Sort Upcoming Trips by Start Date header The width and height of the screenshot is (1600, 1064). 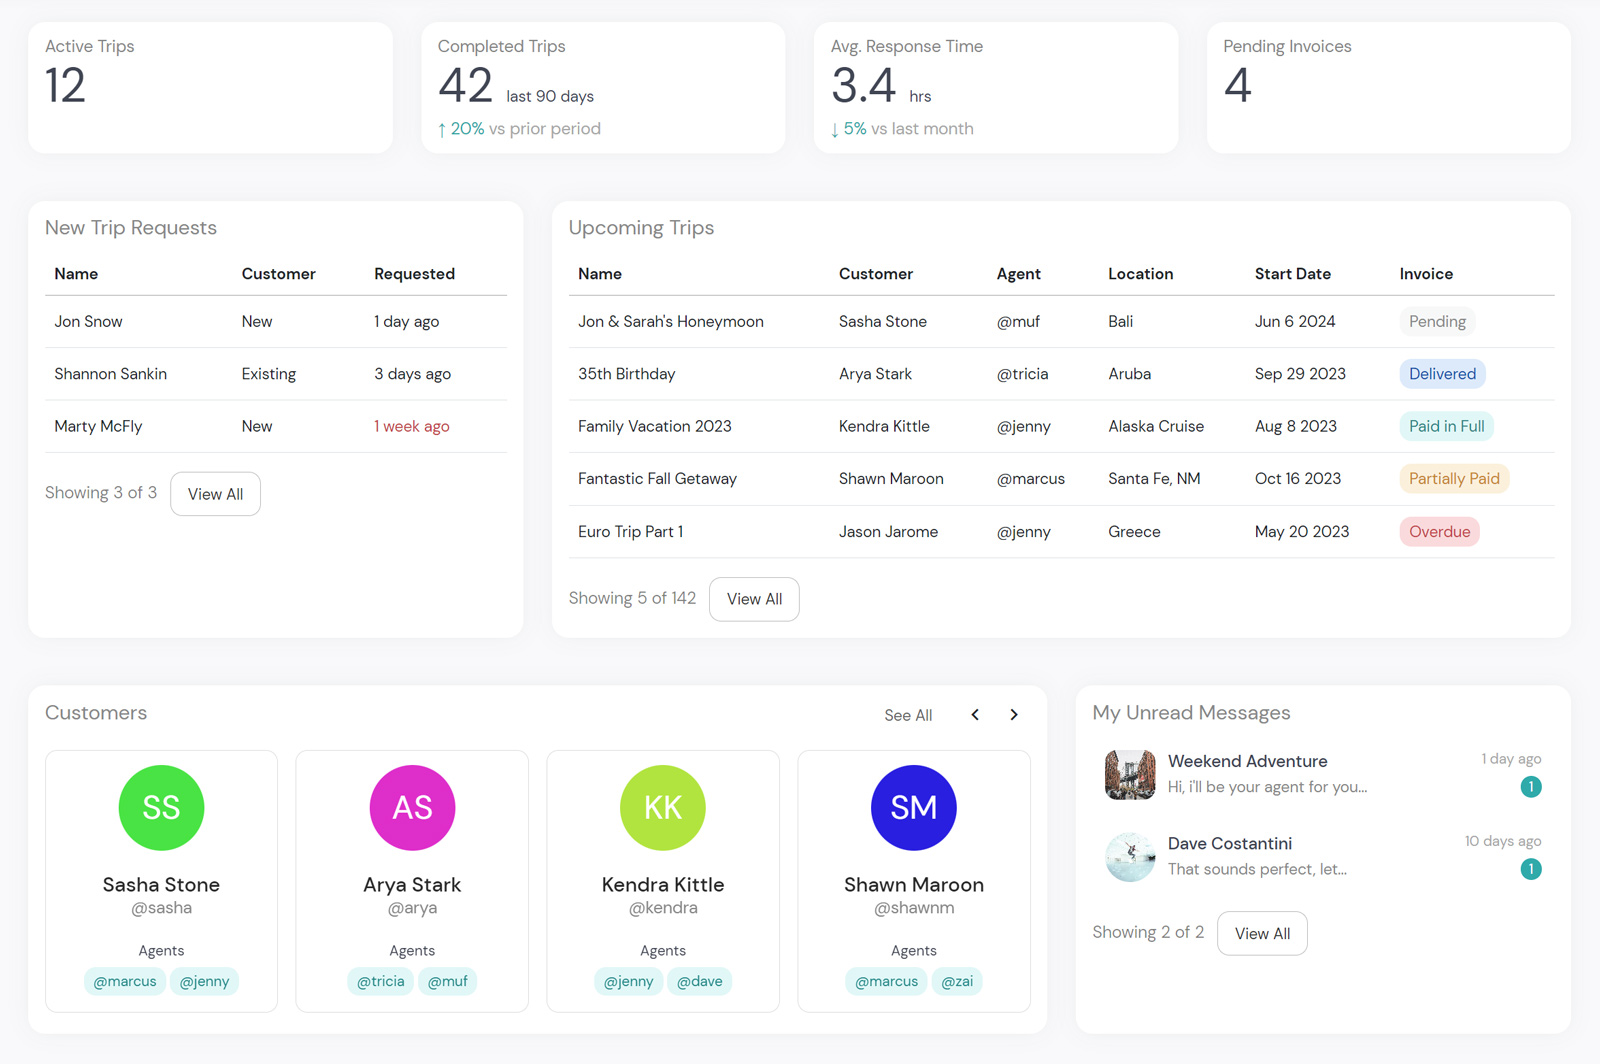[1292, 274]
